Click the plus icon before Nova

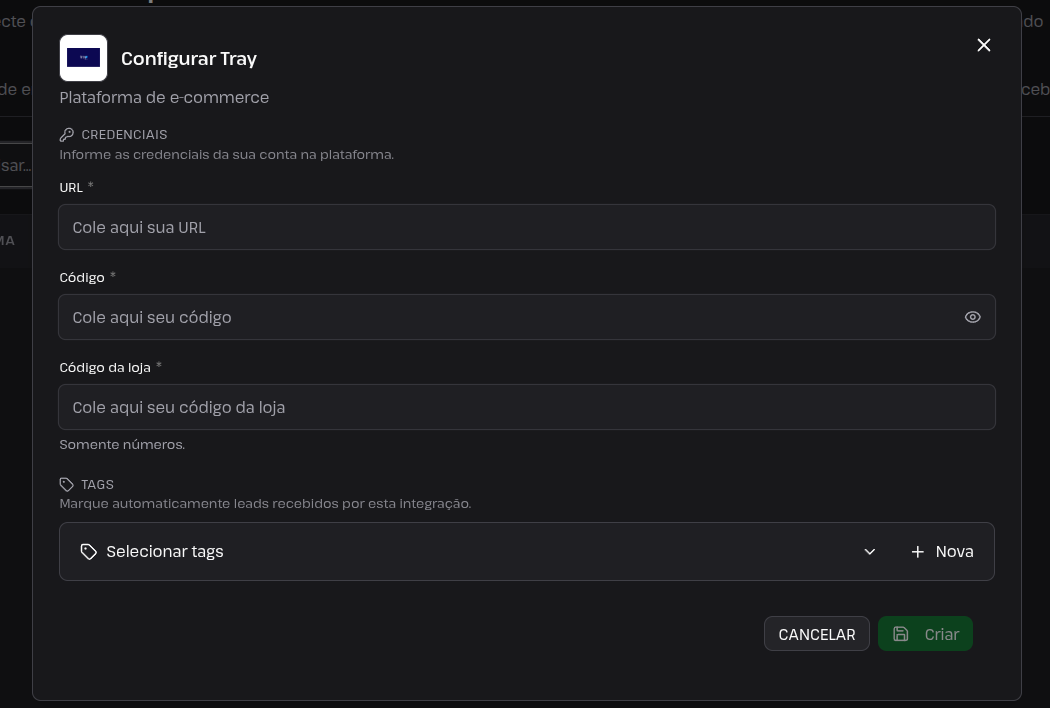tap(917, 551)
